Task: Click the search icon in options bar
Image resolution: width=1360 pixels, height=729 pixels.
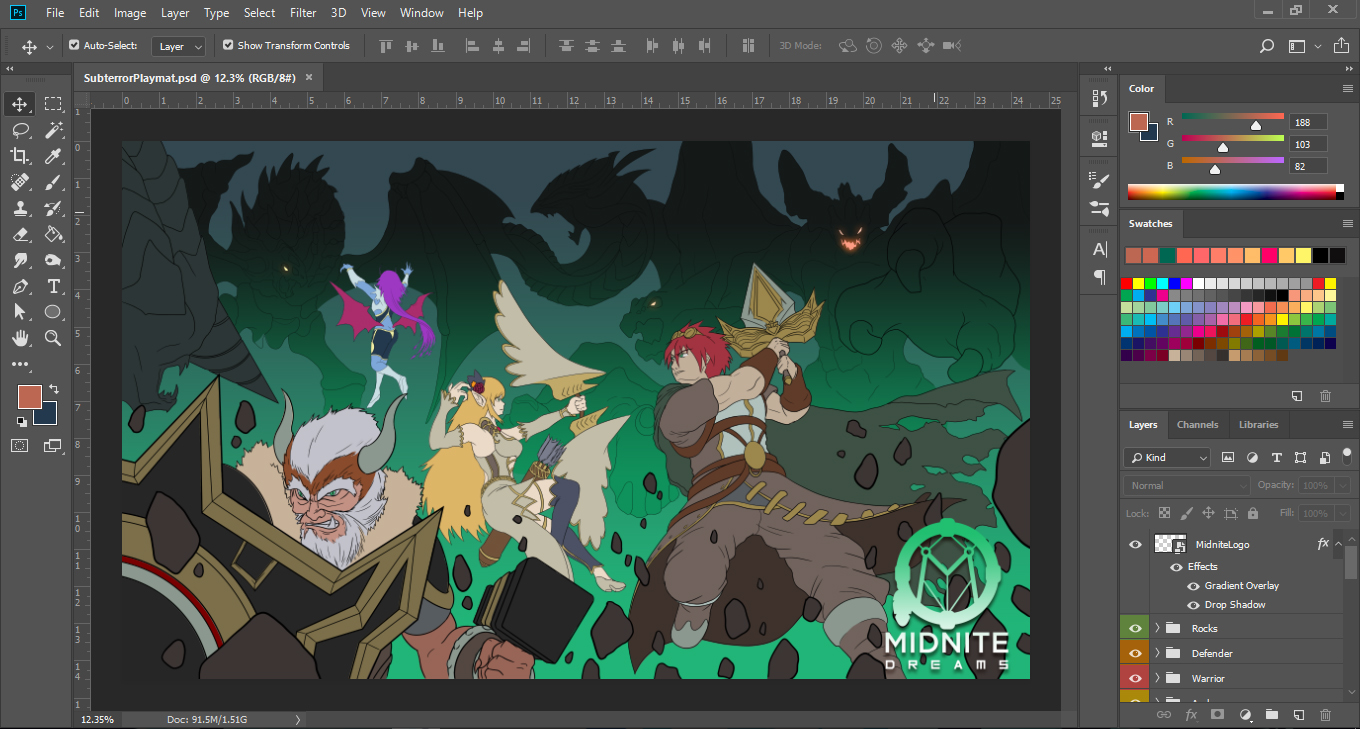Action: coord(1266,46)
